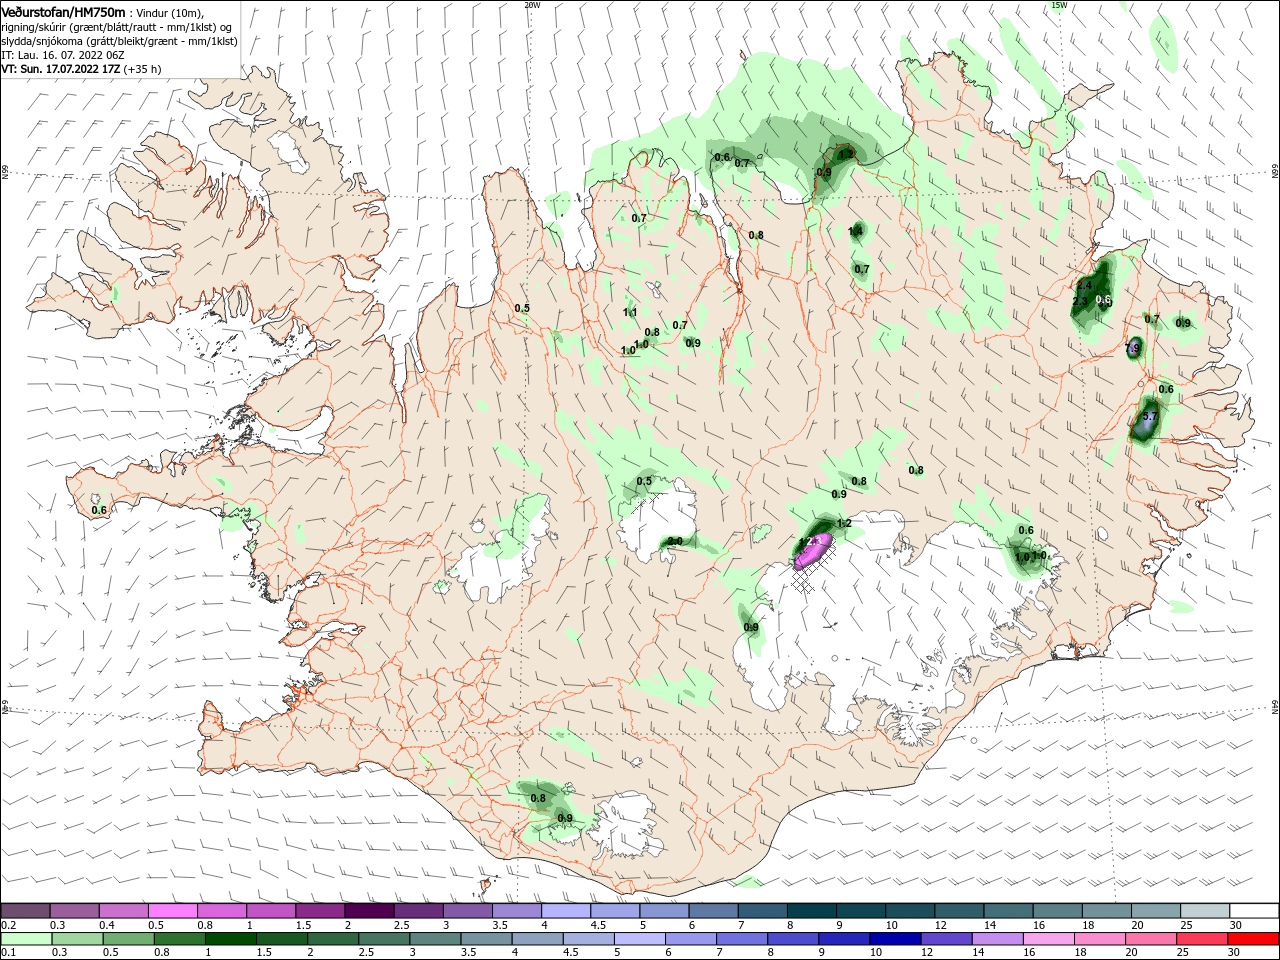
Task: Click the '15W' longitude label at top
Action: pyautogui.click(x=1059, y=5)
